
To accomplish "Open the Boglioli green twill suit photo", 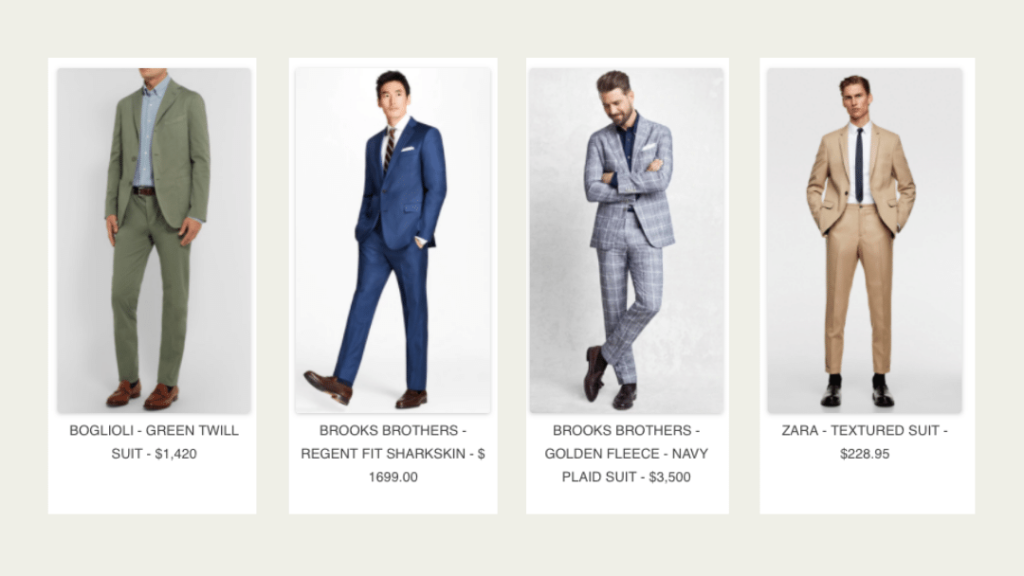I will click(153, 240).
